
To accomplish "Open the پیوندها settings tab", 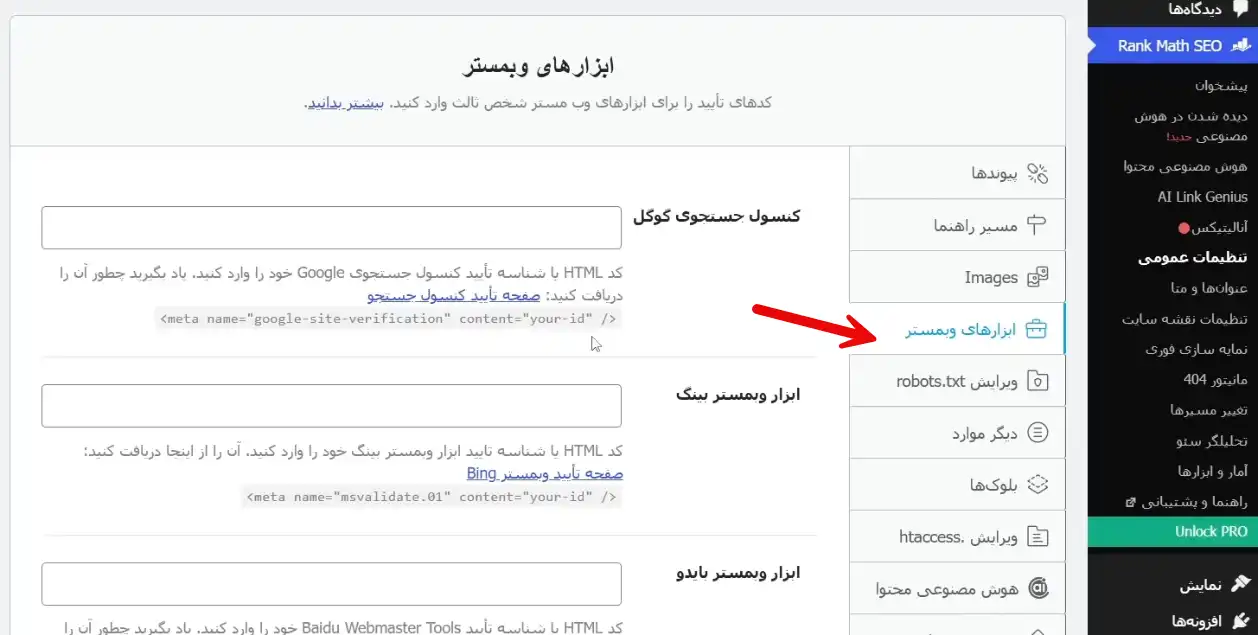I will click(x=957, y=173).
